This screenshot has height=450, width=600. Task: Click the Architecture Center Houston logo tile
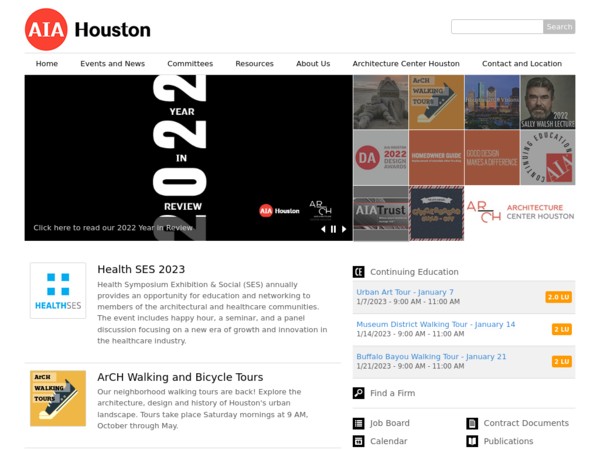pos(520,212)
